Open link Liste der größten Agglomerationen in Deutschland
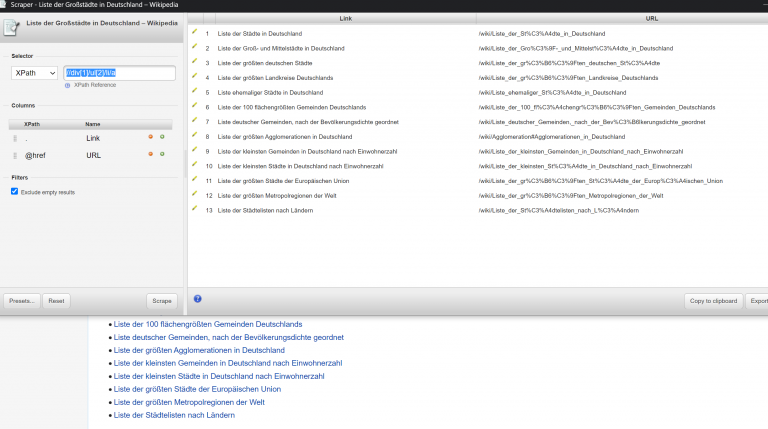 (x=199, y=350)
